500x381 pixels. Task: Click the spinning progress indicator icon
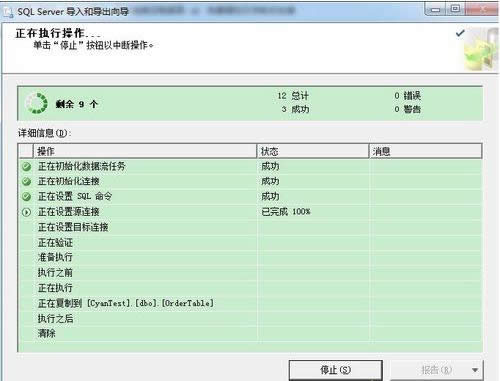point(36,103)
